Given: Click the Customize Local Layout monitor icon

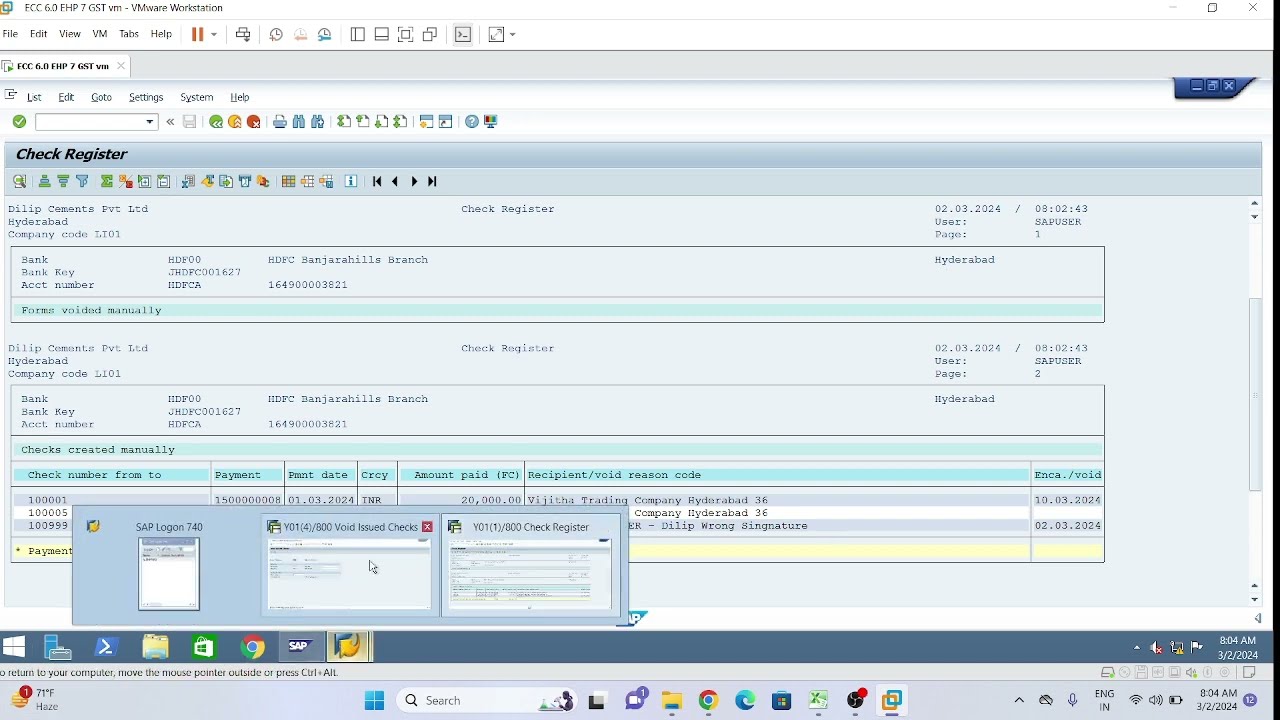Looking at the screenshot, I should (491, 122).
